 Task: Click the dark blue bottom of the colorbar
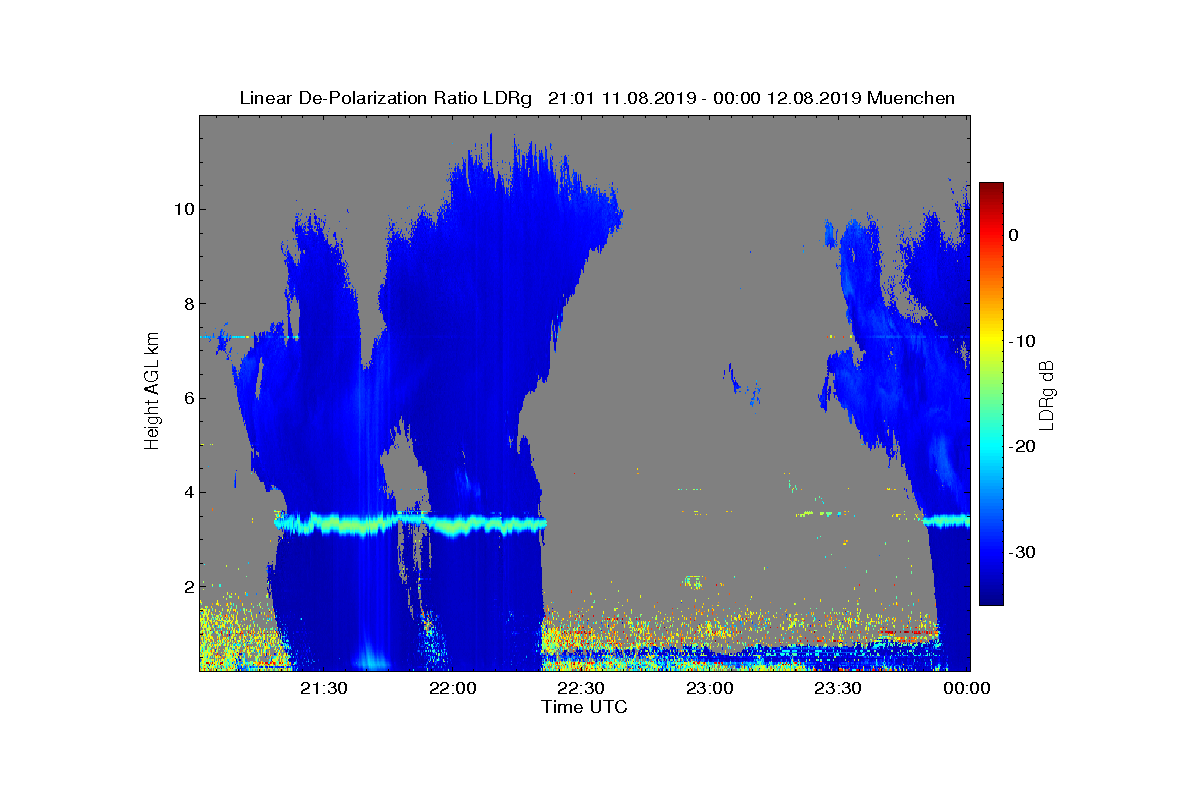click(x=991, y=597)
